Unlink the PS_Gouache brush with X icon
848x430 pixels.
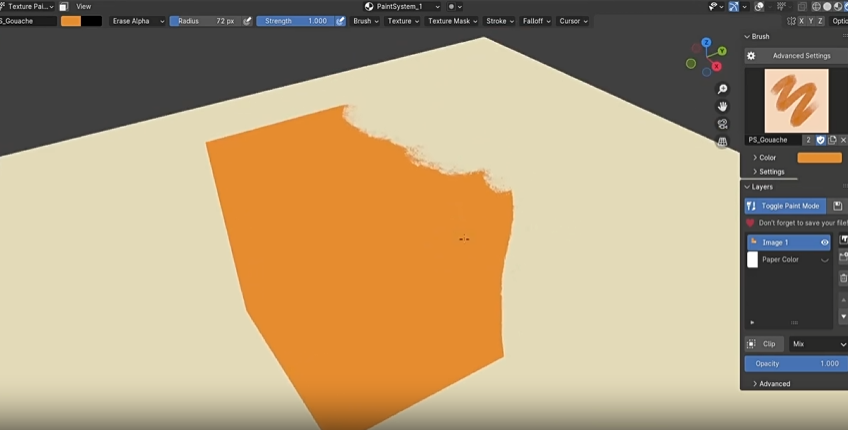pos(843,140)
